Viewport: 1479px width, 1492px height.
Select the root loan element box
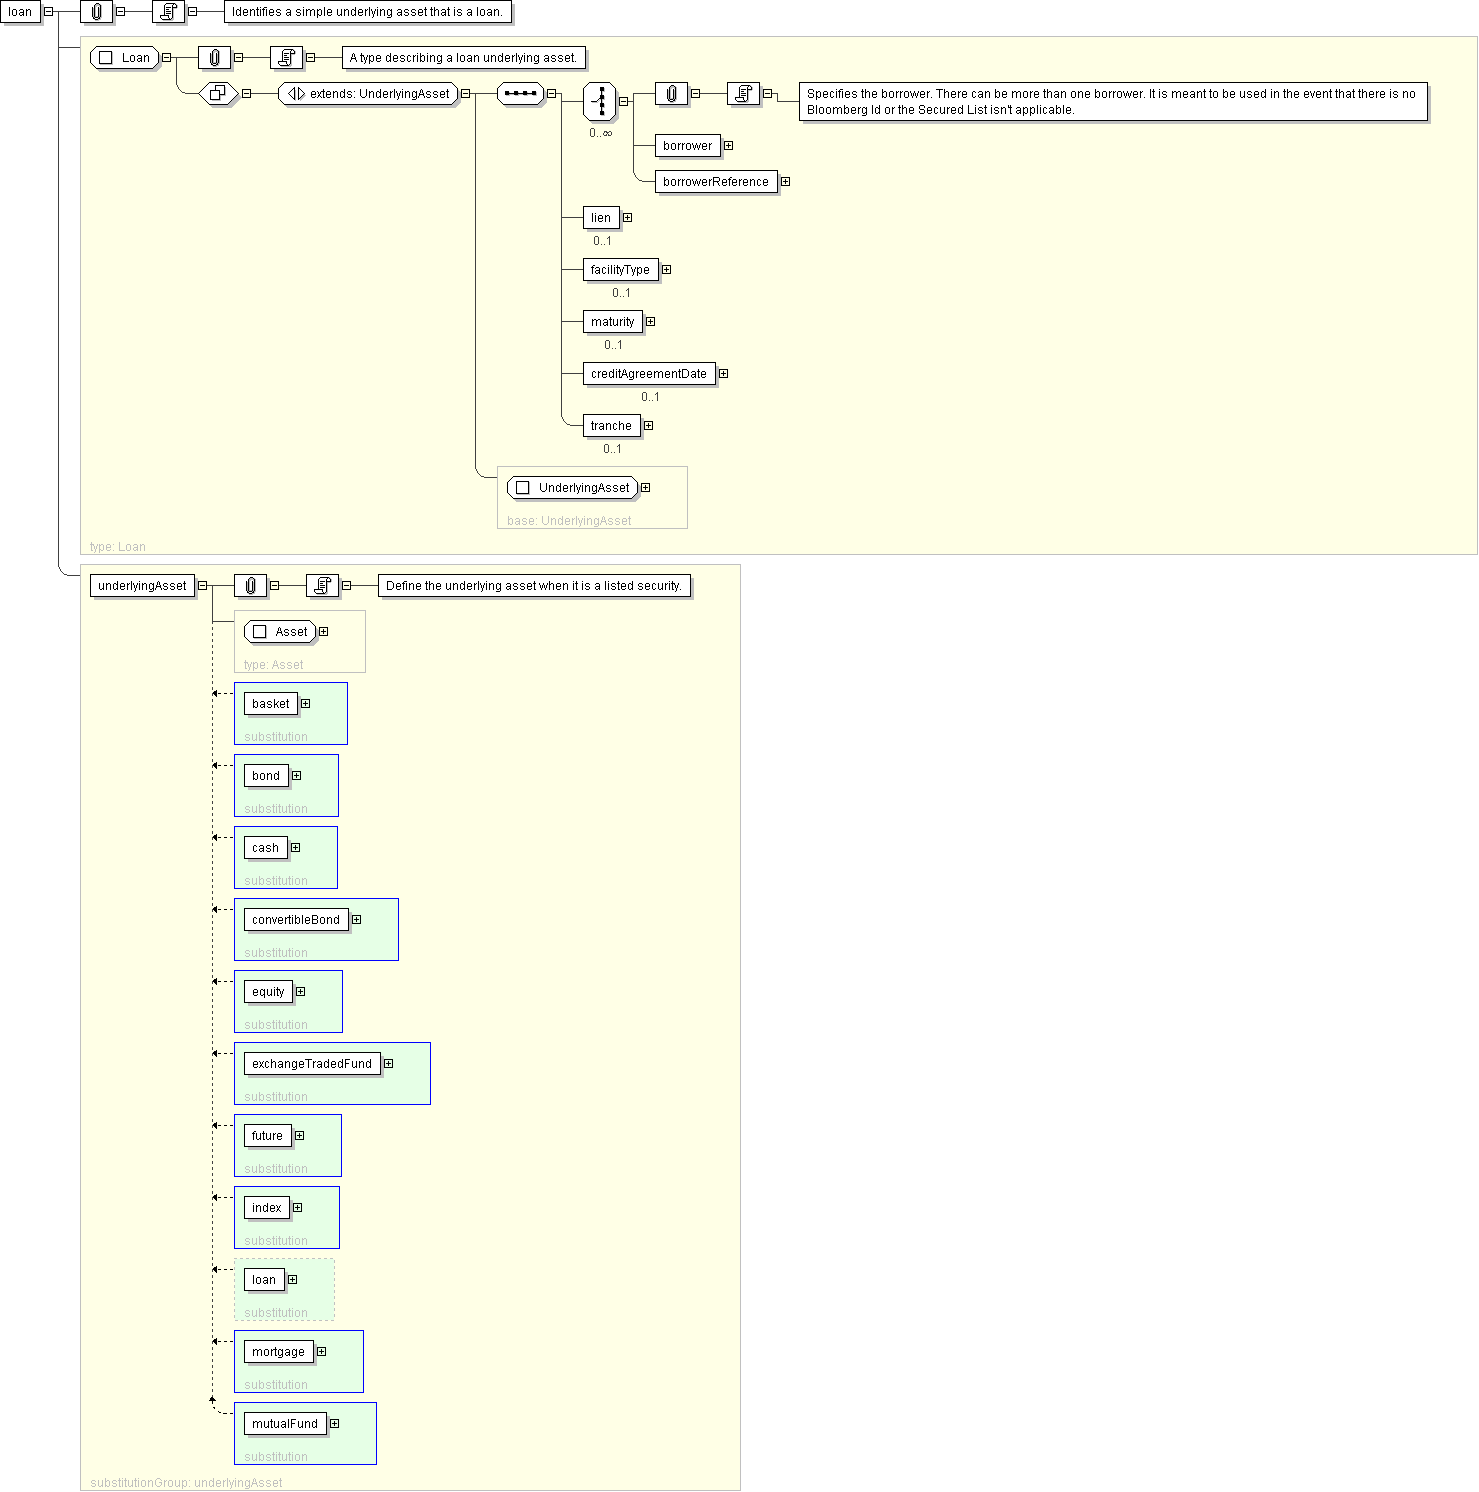point(20,12)
